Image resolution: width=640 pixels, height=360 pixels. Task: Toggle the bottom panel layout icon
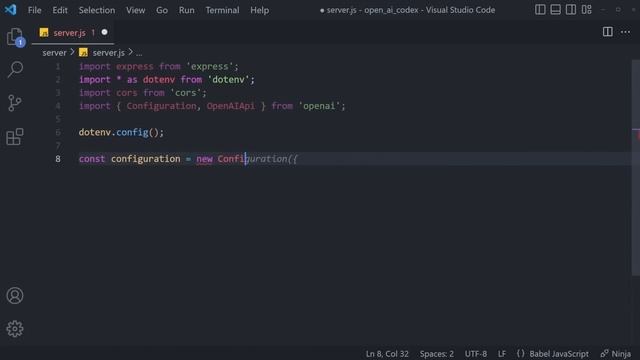click(x=556, y=9)
